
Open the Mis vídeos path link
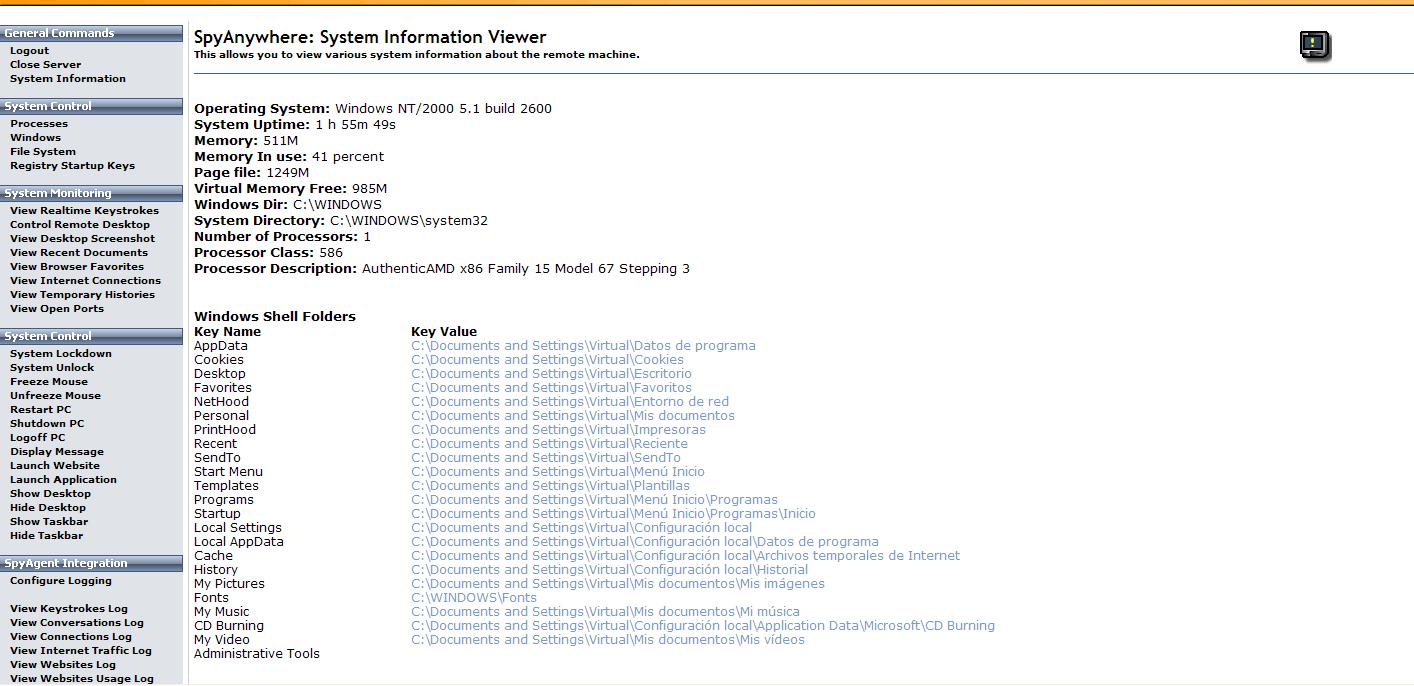[608, 640]
